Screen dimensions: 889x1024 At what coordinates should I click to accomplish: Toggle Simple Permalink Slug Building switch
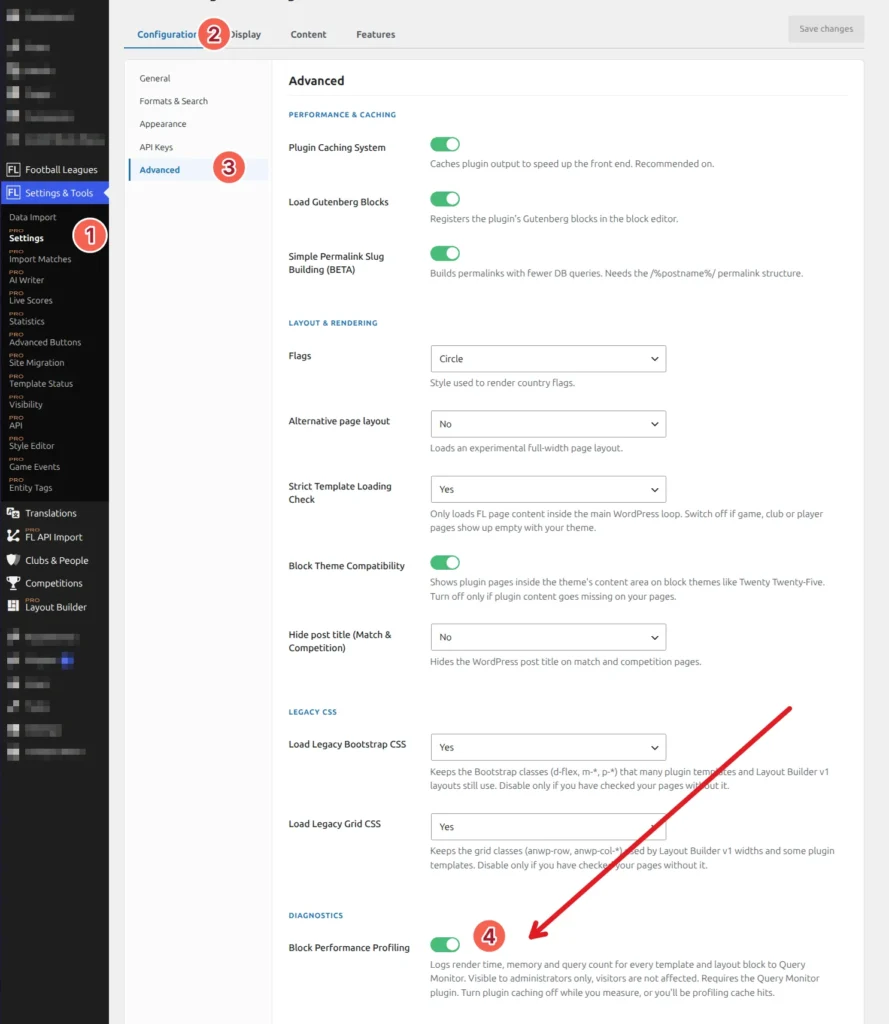coord(445,253)
